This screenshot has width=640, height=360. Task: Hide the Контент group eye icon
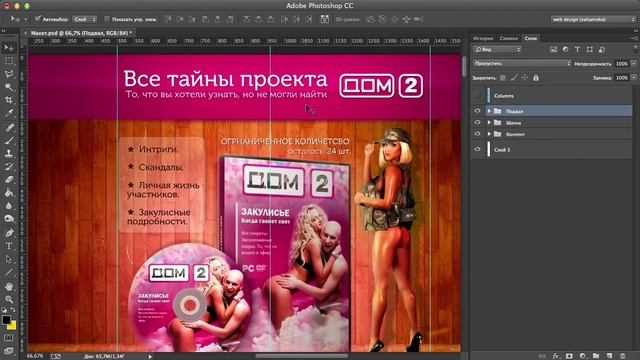coord(477,133)
